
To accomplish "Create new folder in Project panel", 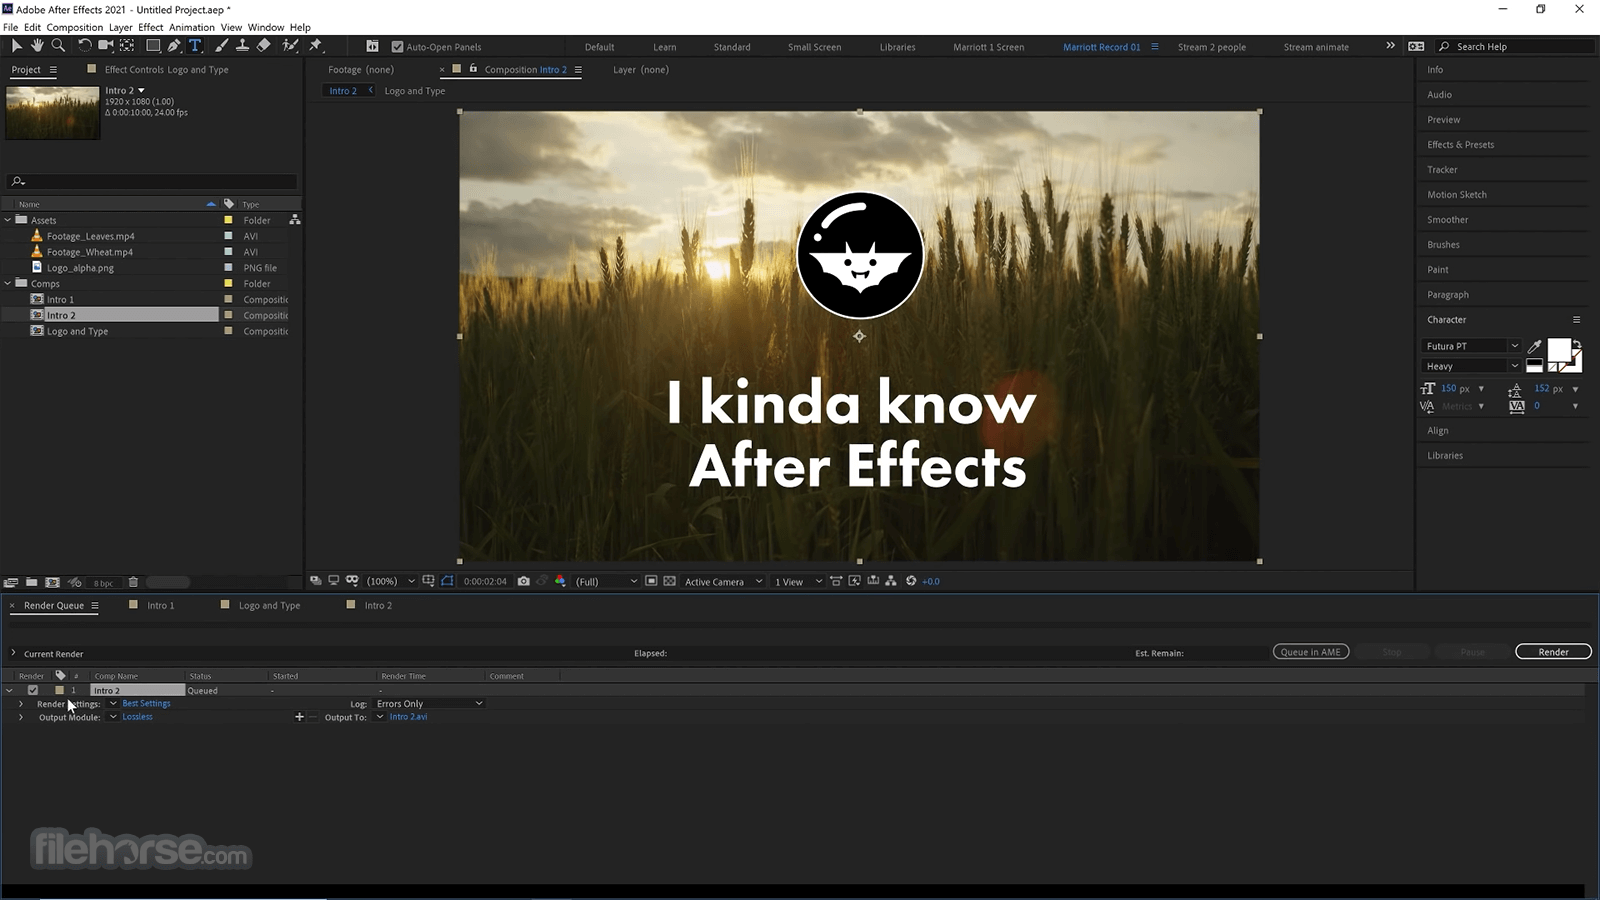I will click(32, 582).
